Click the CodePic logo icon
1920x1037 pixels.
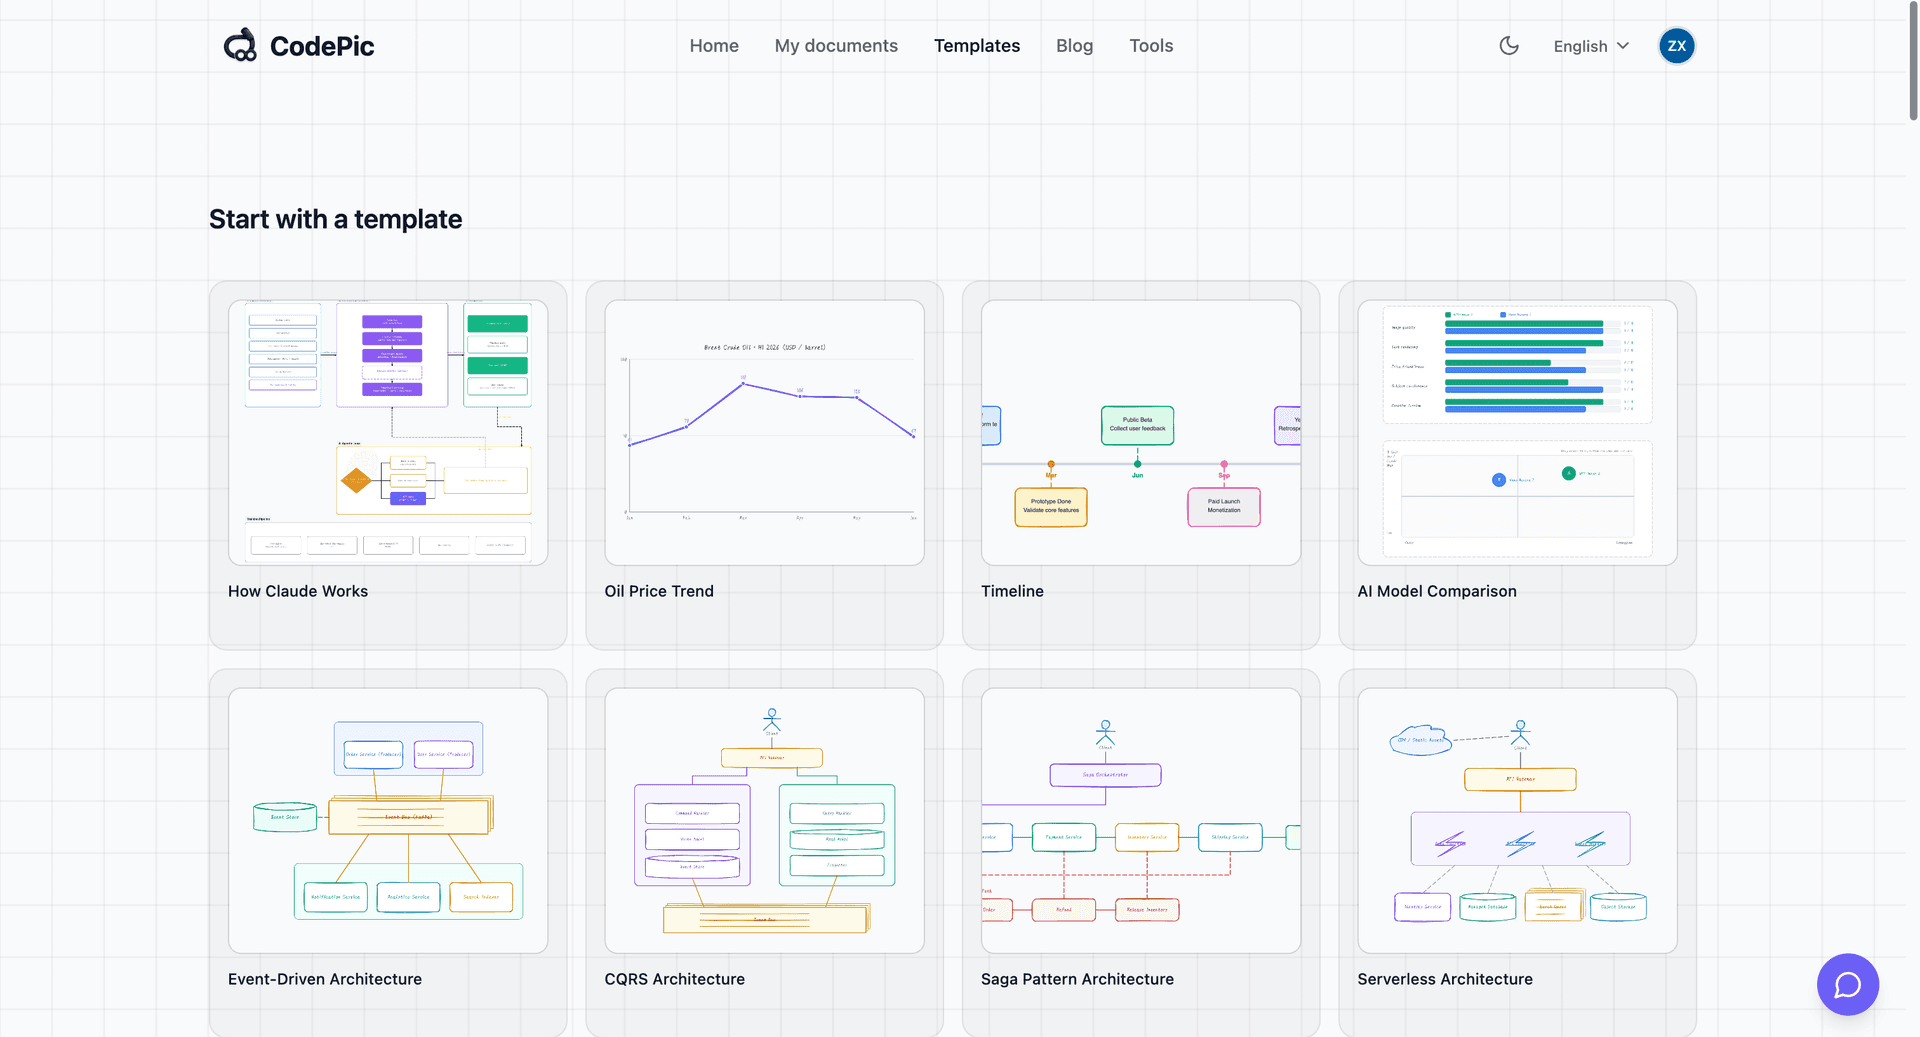240,46
